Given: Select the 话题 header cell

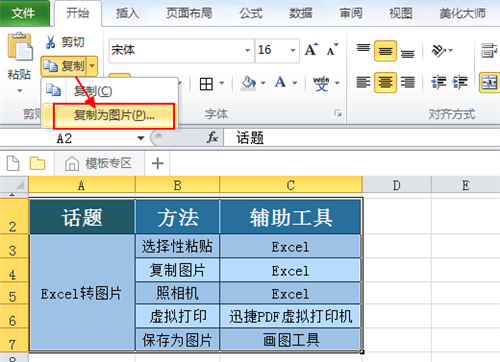Looking at the screenshot, I should 82,217.
